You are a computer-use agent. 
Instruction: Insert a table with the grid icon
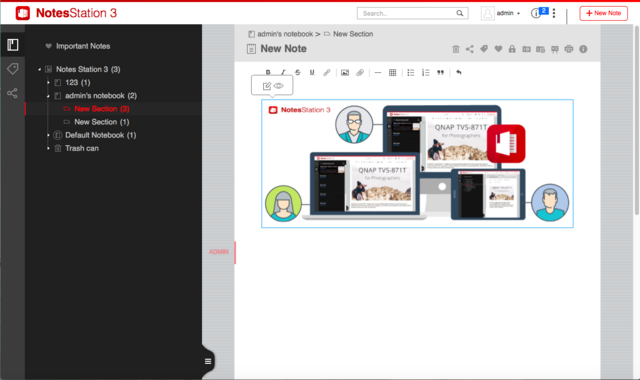pyautogui.click(x=392, y=73)
